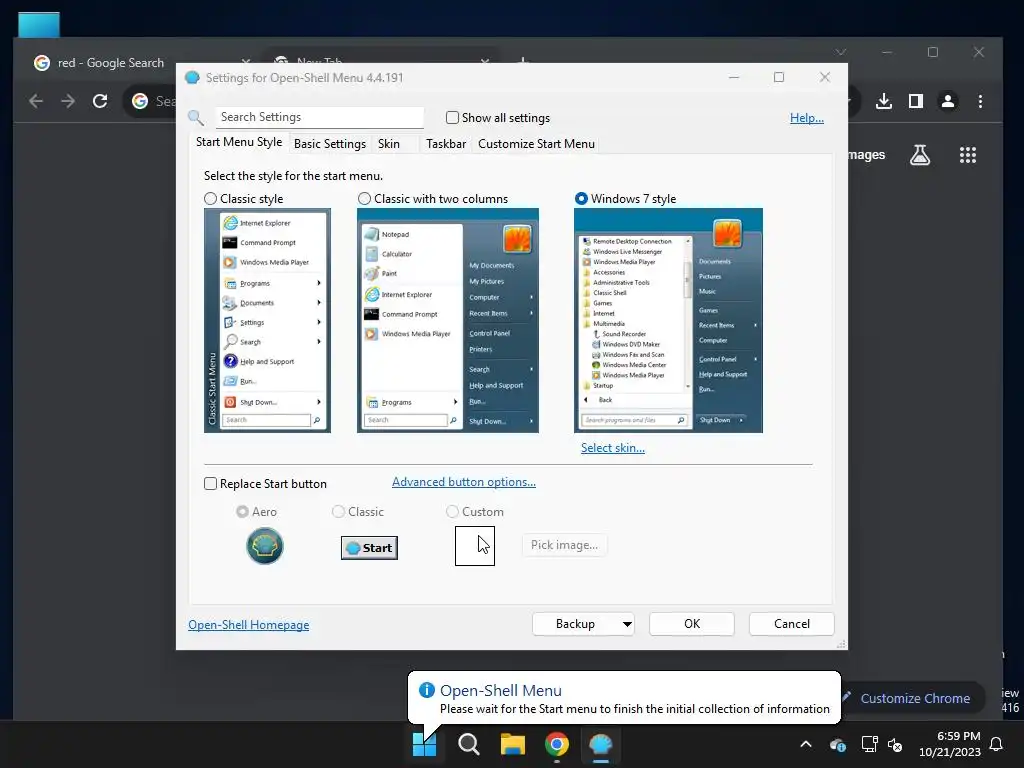Check Replace Start button checkbox
This screenshot has width=1024, height=768.
[210, 483]
